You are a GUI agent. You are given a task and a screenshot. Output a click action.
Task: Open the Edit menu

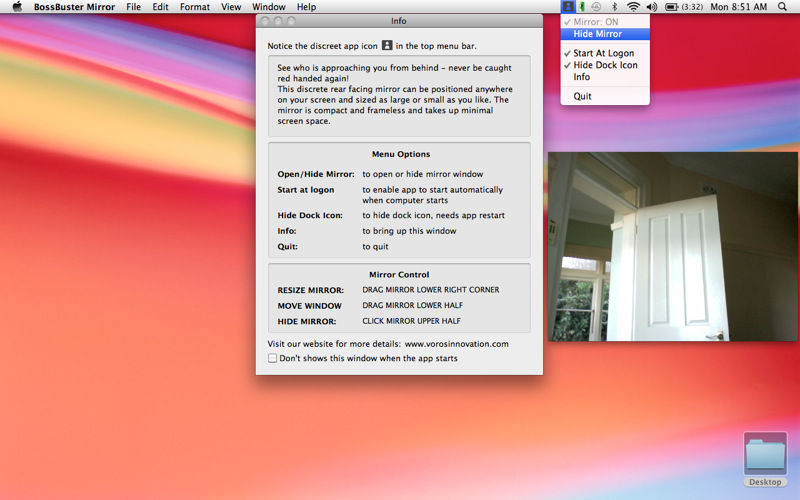click(160, 7)
